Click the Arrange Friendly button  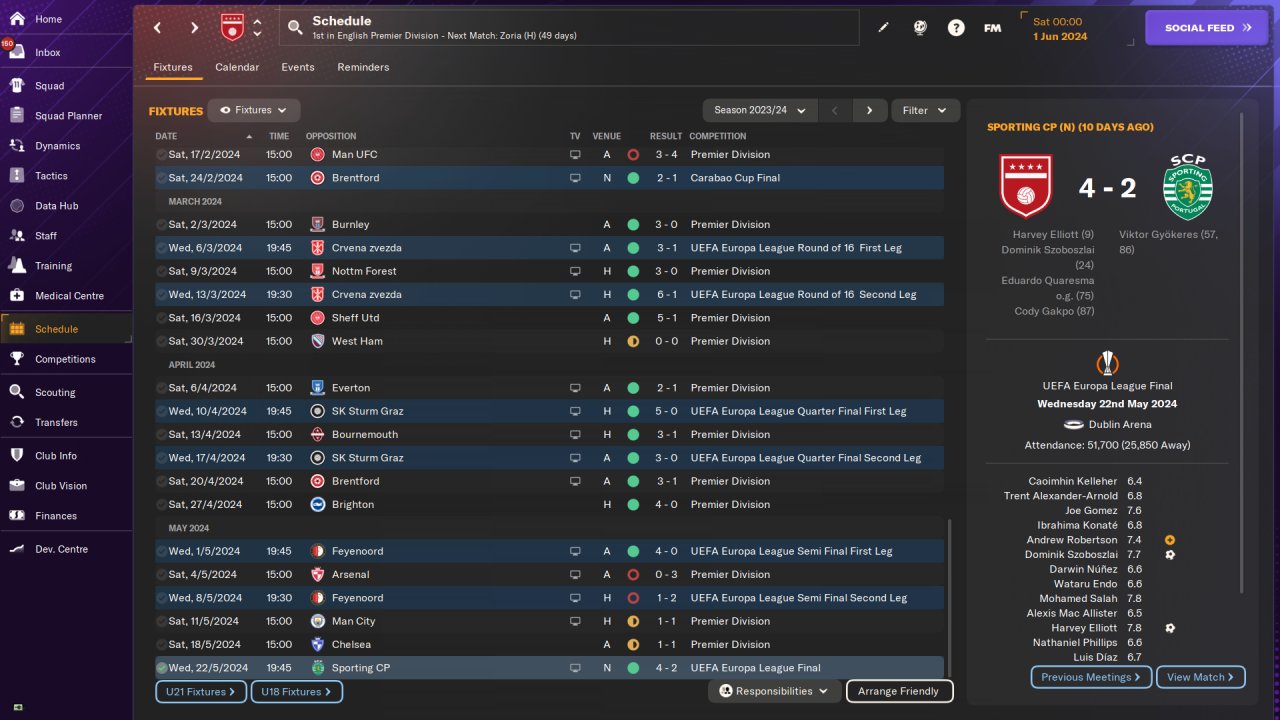point(899,691)
